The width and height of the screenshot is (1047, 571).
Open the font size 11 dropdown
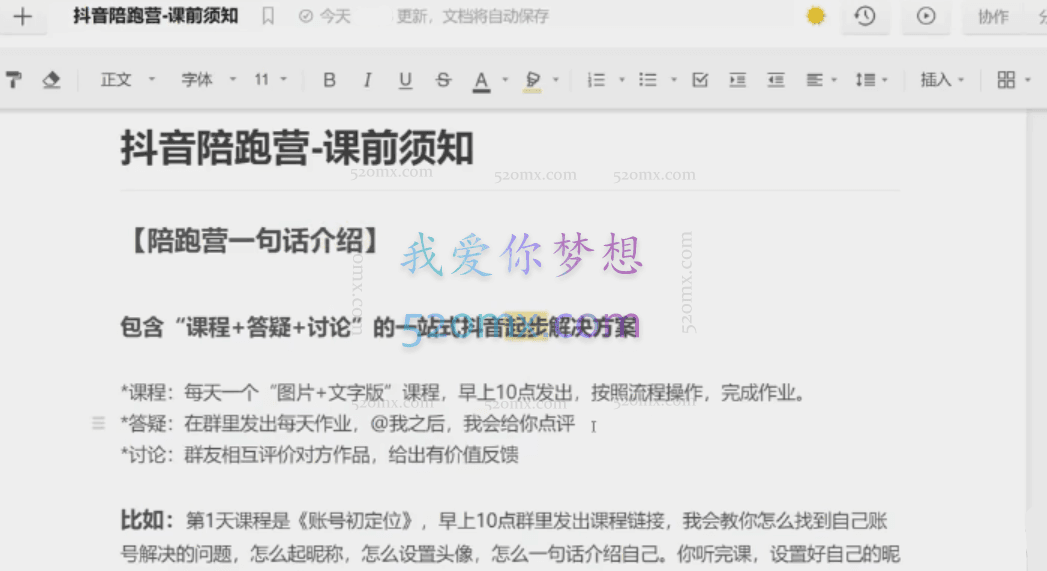[270, 80]
